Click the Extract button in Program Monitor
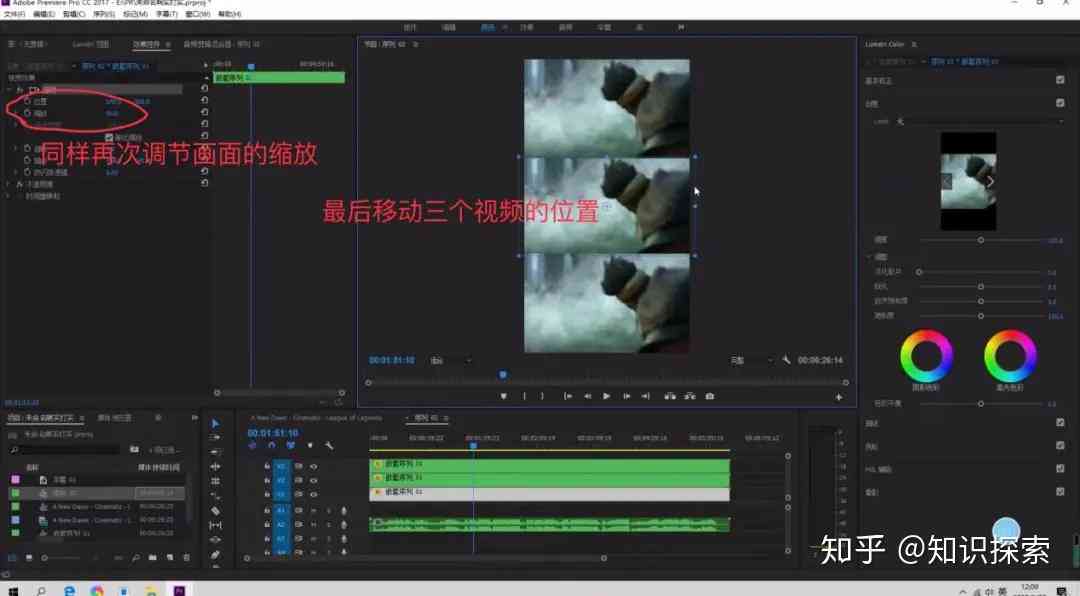 689,396
